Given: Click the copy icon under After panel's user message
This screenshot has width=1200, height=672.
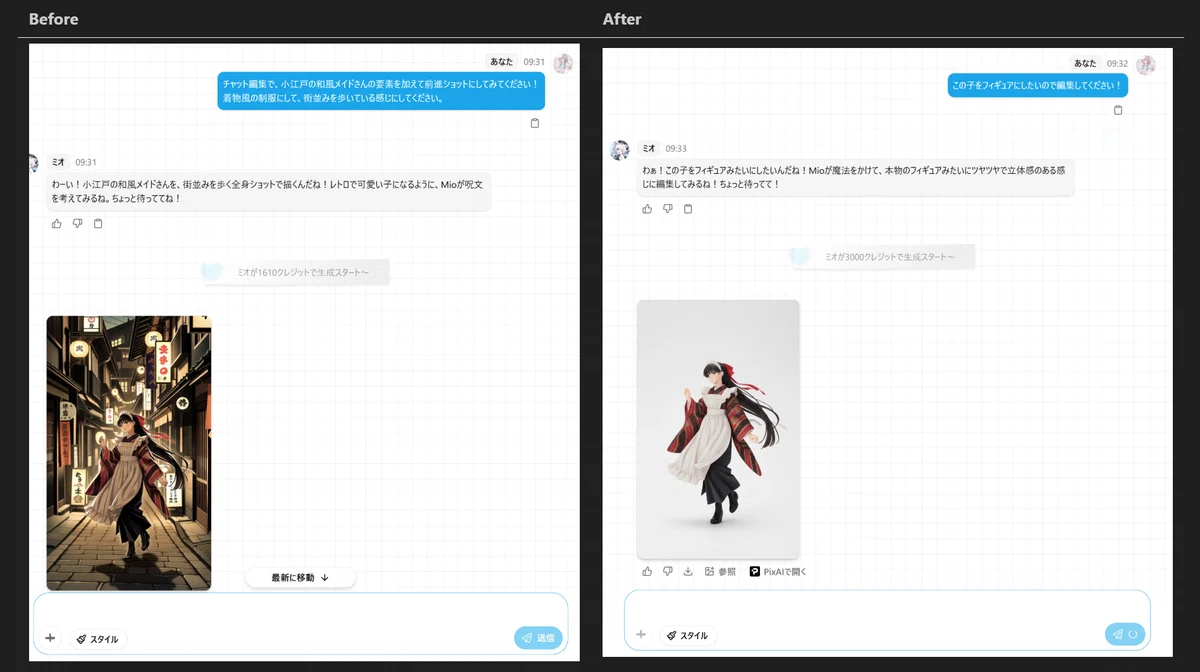Looking at the screenshot, I should click(x=1118, y=110).
